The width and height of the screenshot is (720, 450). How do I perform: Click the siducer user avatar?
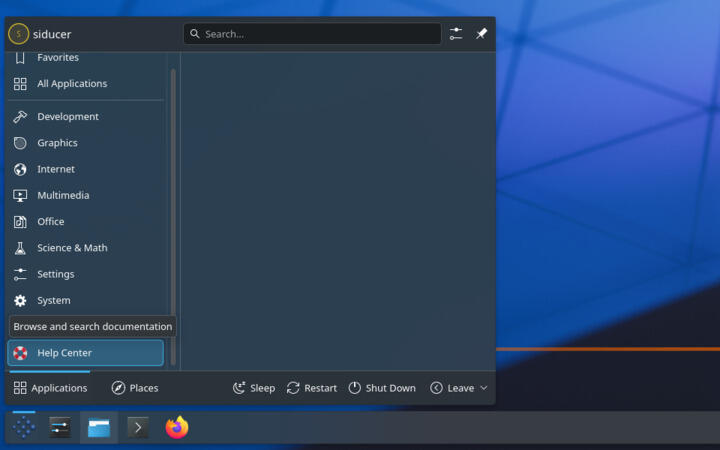click(18, 34)
